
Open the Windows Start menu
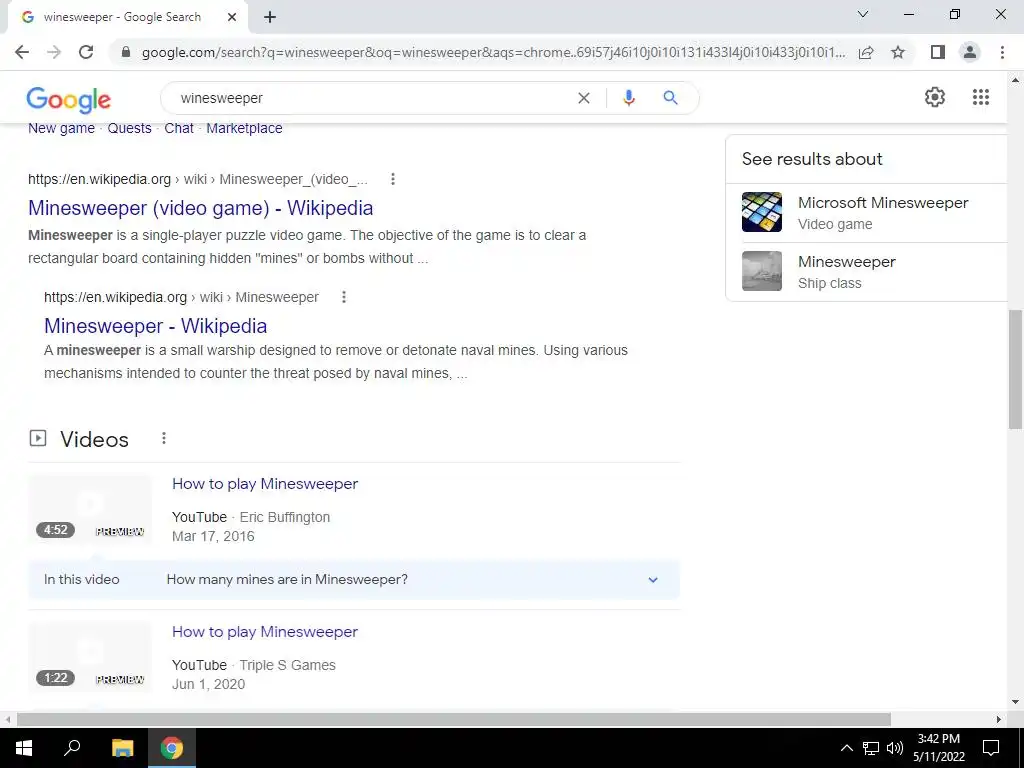pos(24,748)
